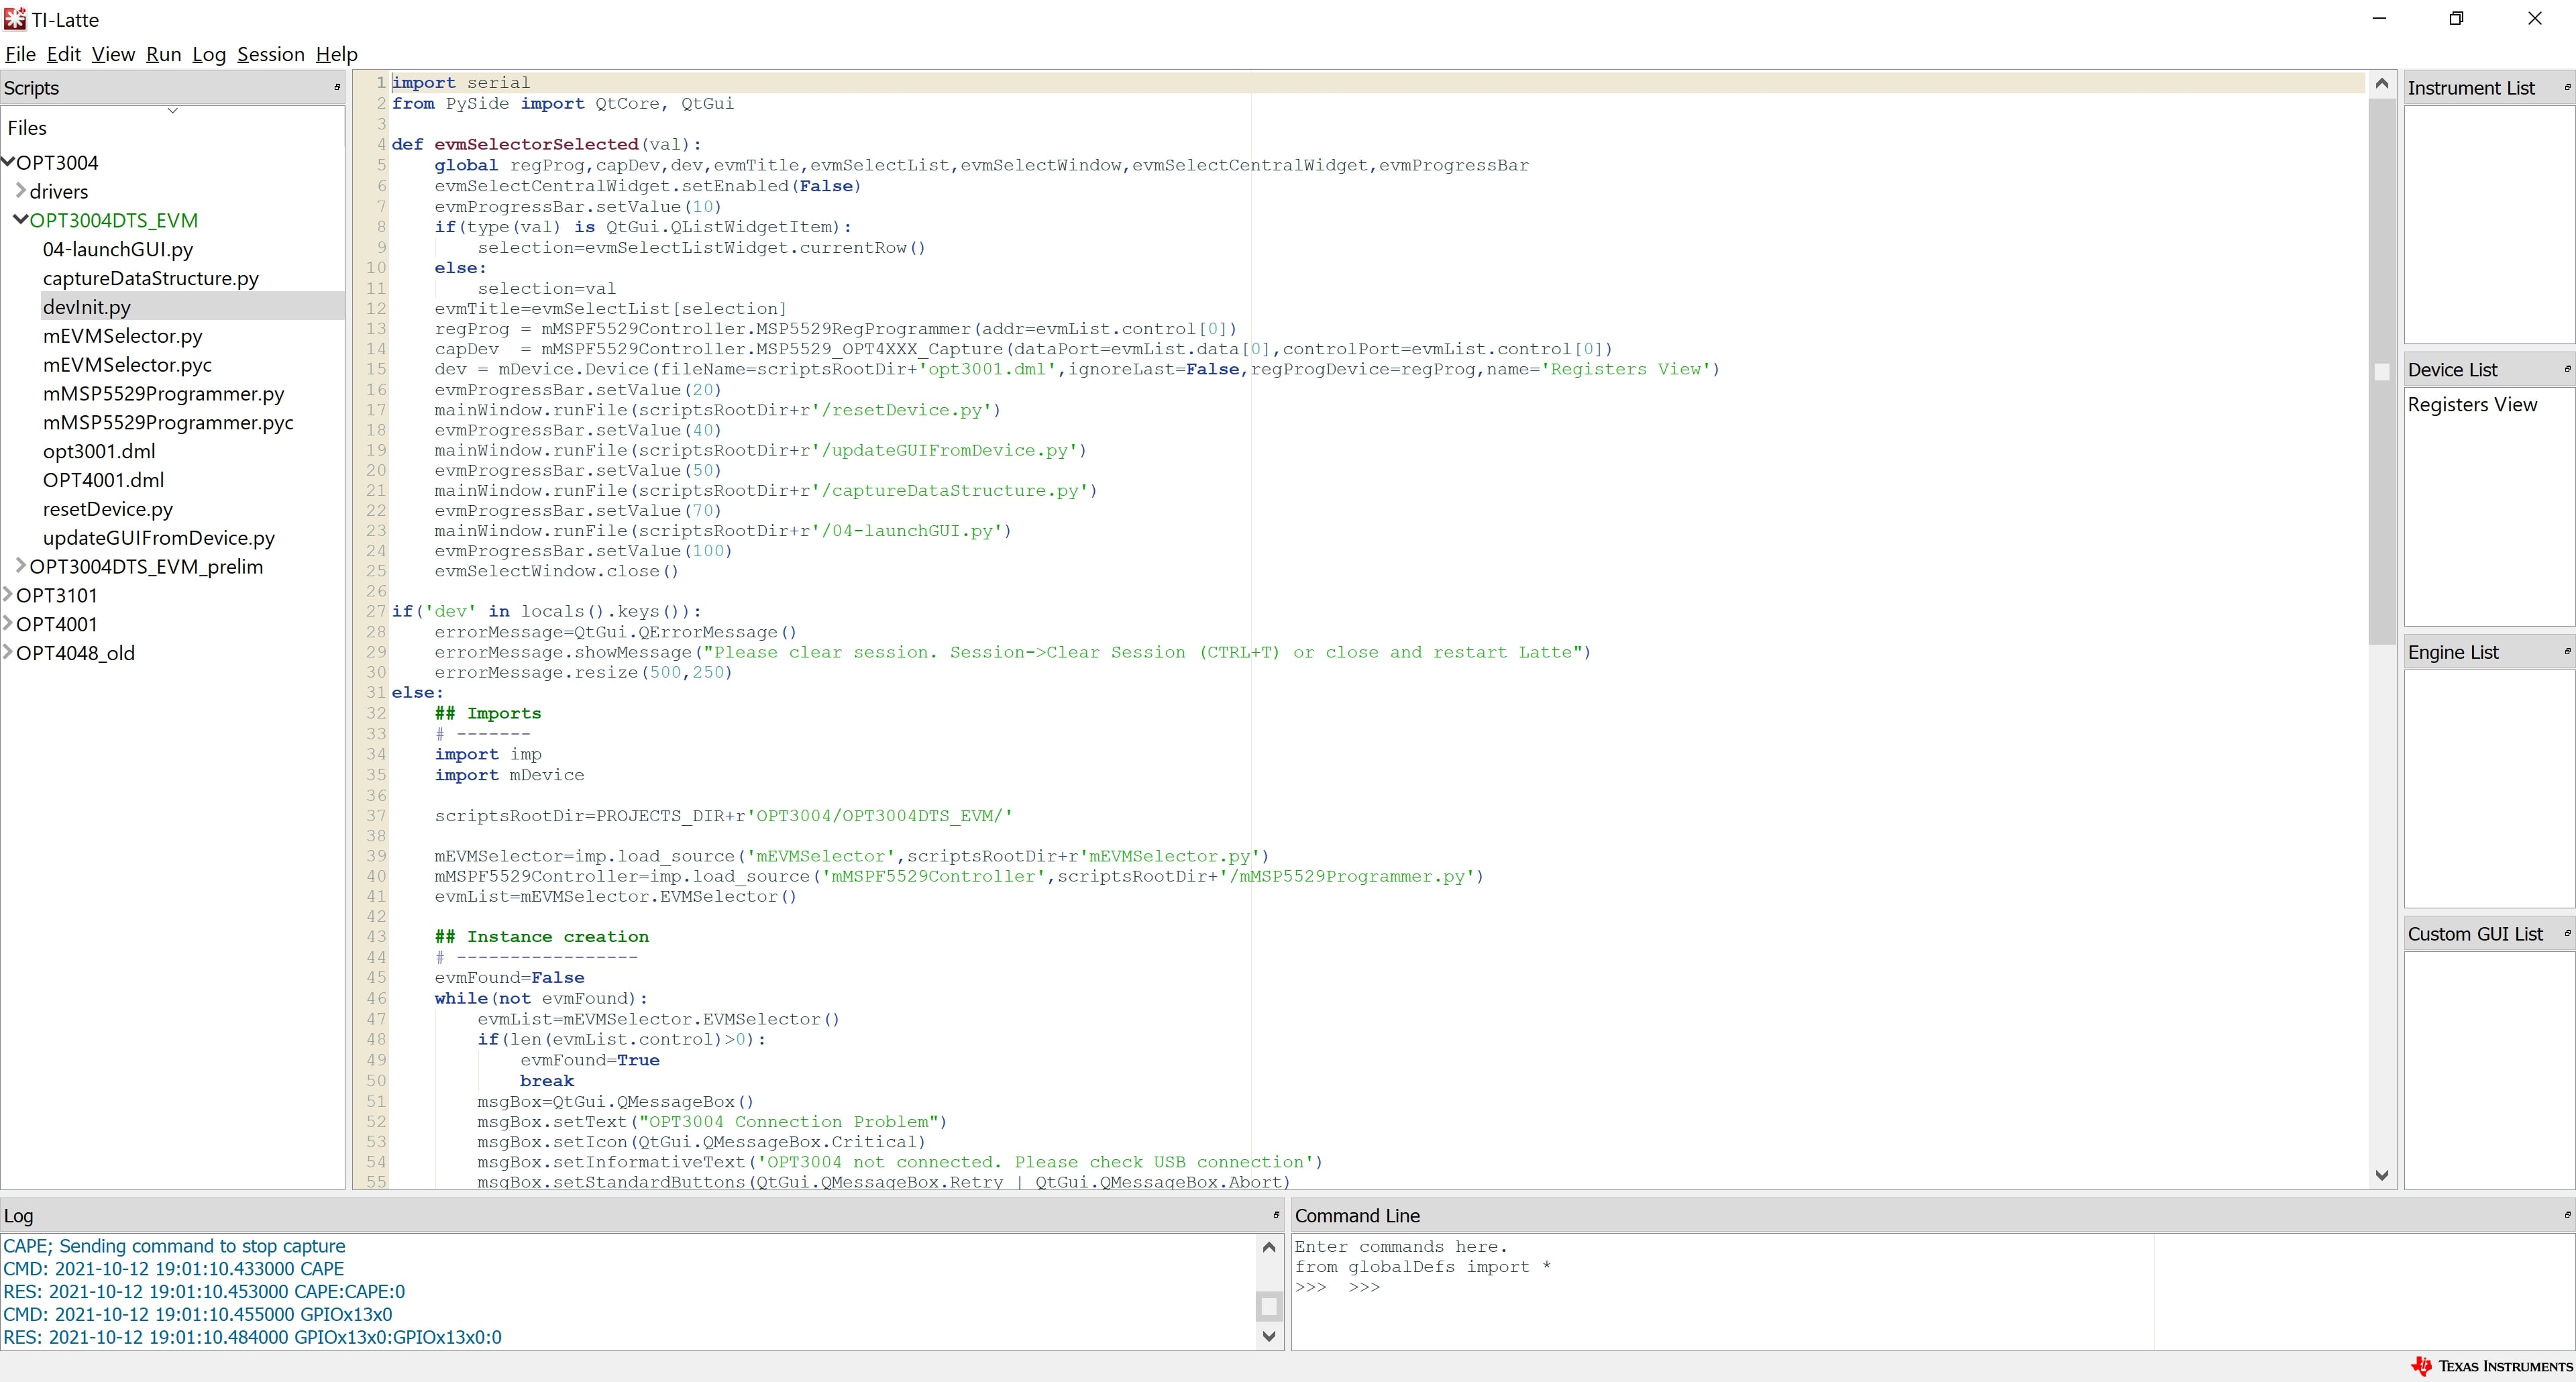Expand the OPT3101 folder
The width and height of the screenshot is (2576, 1382).
click(x=8, y=594)
